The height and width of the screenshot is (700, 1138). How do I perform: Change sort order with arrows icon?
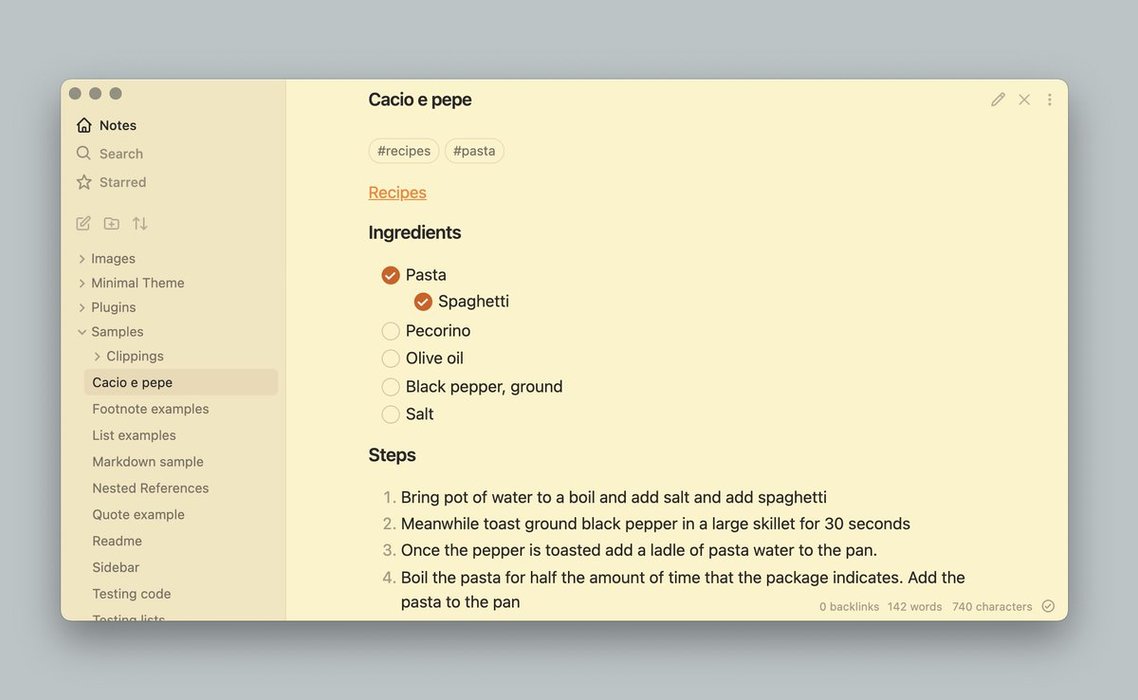click(140, 224)
